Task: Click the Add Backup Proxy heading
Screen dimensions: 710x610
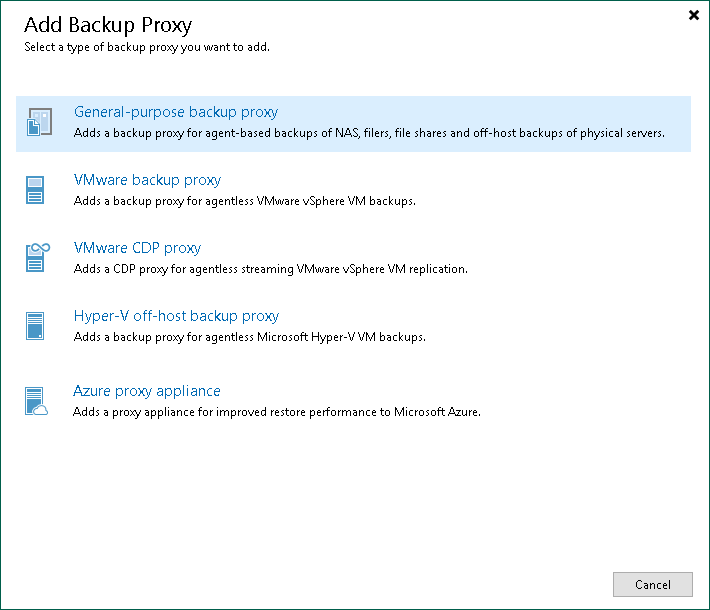Action: [107, 25]
